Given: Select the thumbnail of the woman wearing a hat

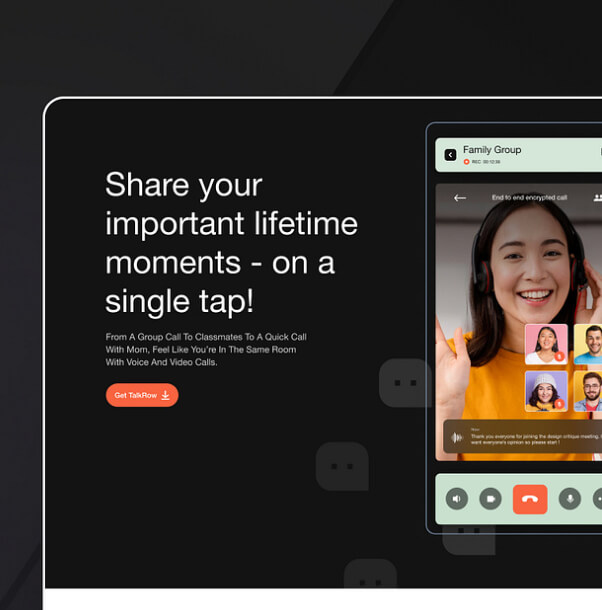Looking at the screenshot, I should pyautogui.click(x=546, y=390).
